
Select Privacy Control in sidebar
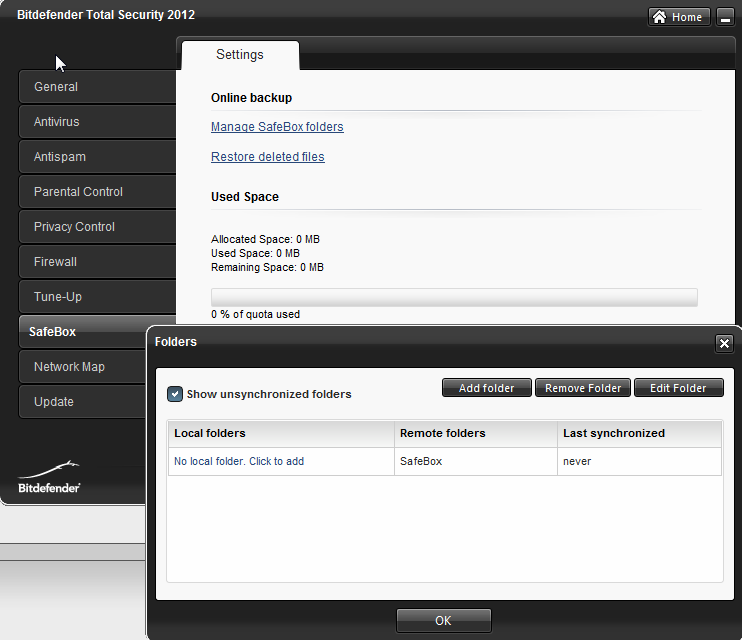pyautogui.click(x=97, y=227)
